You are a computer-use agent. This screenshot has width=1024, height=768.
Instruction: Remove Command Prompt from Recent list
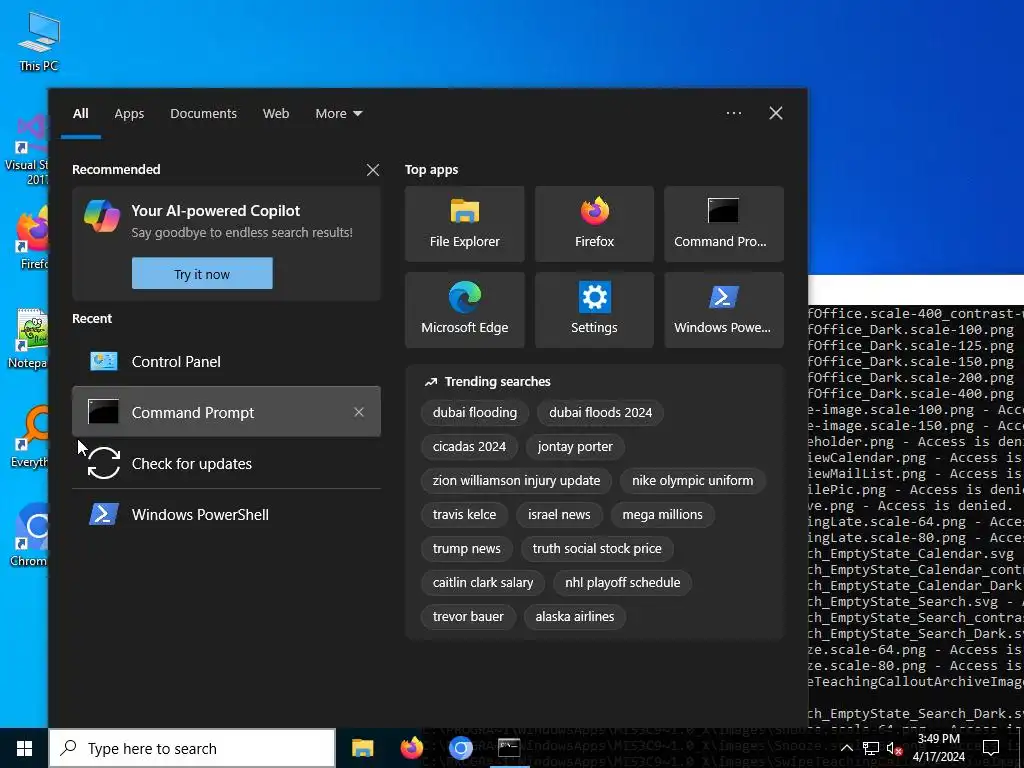click(x=359, y=412)
